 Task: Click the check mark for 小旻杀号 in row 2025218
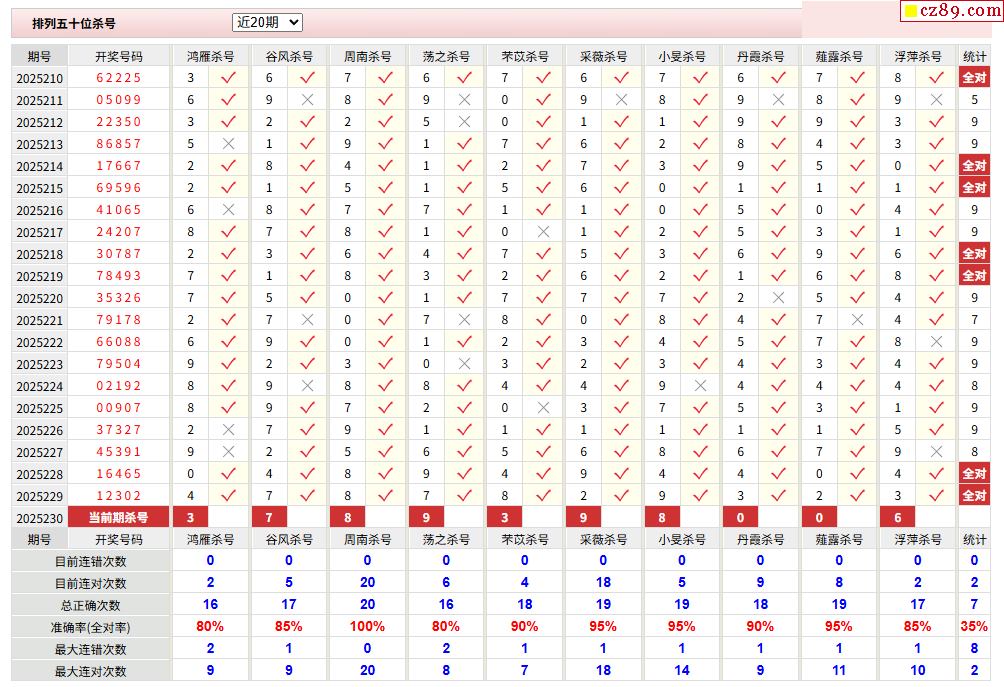coord(700,254)
